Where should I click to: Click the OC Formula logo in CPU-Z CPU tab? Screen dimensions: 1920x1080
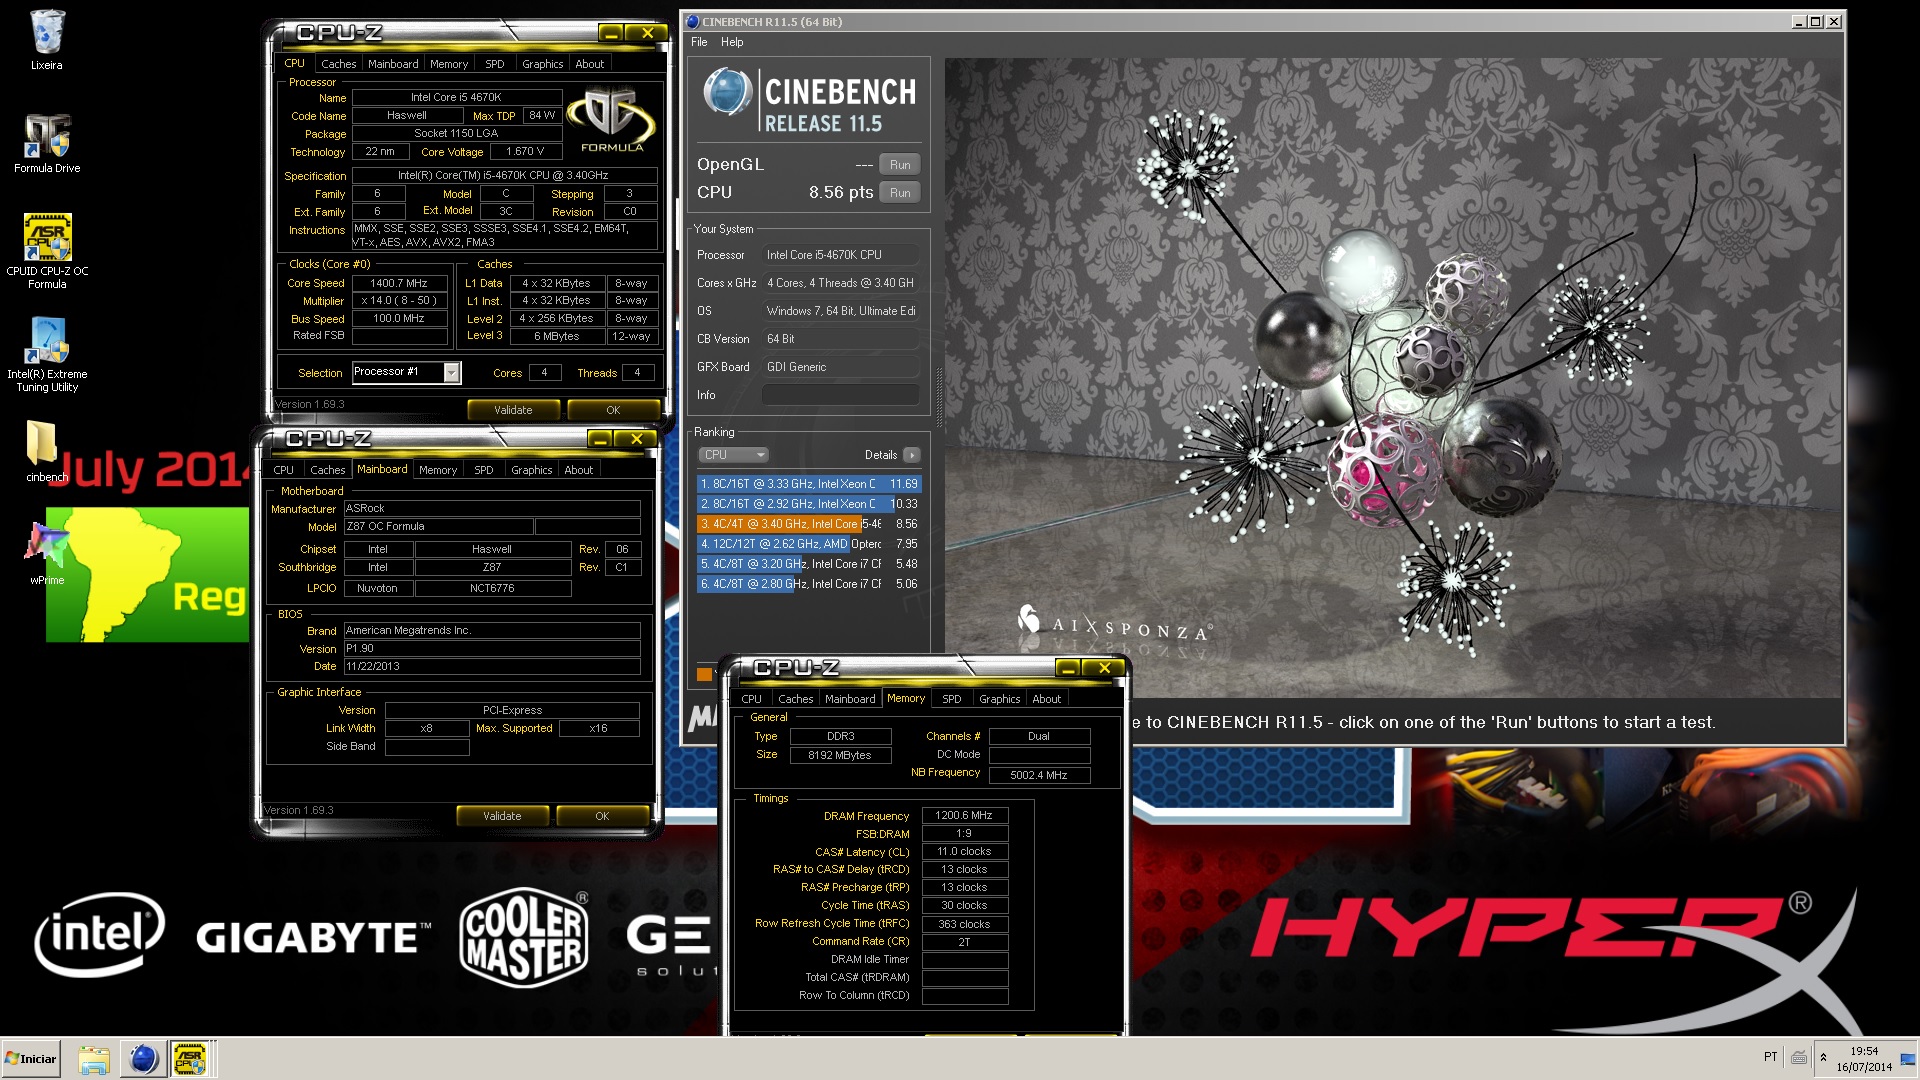coord(612,120)
